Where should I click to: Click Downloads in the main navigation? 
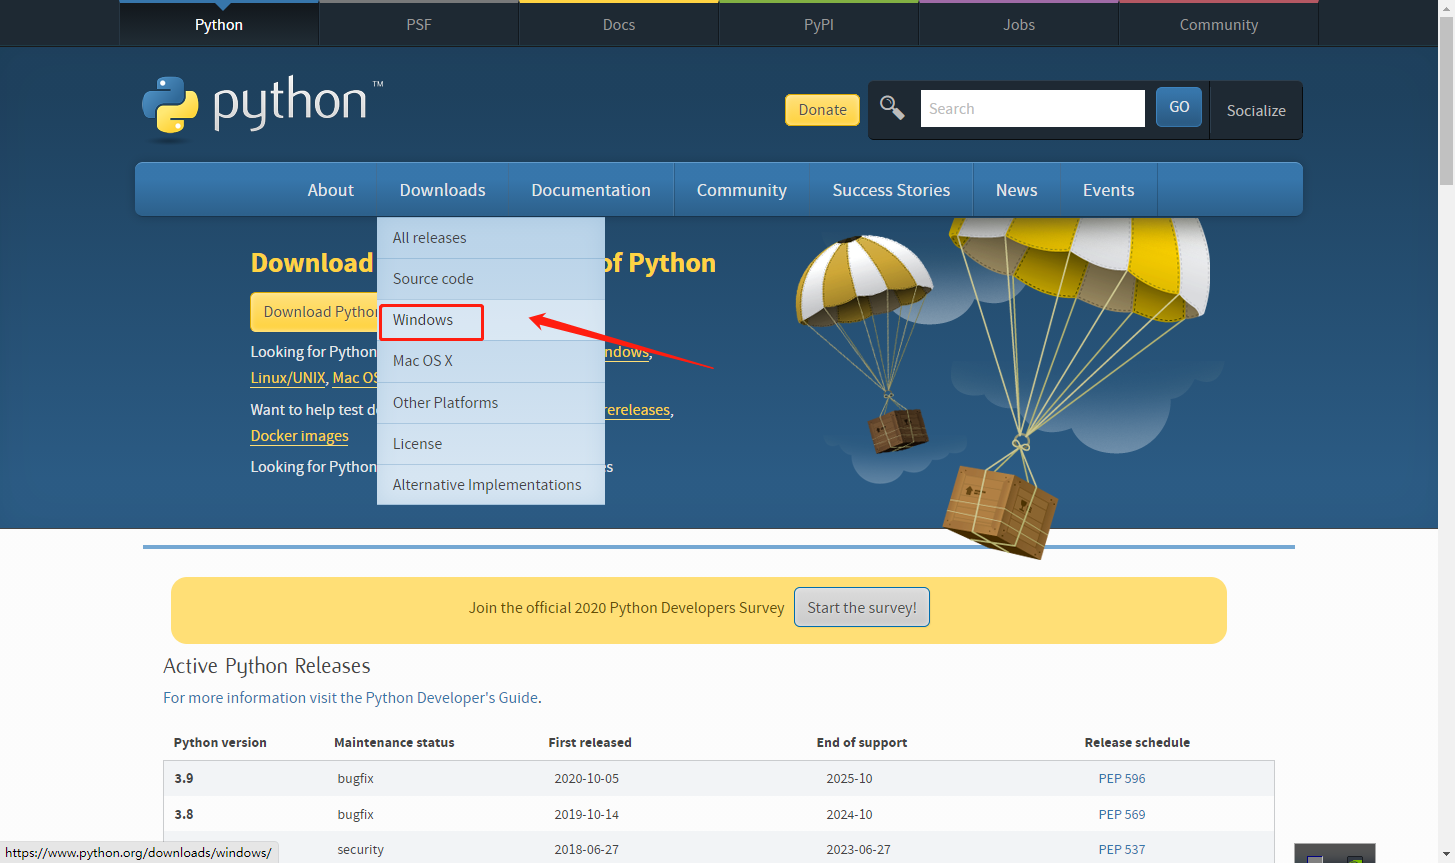click(443, 190)
